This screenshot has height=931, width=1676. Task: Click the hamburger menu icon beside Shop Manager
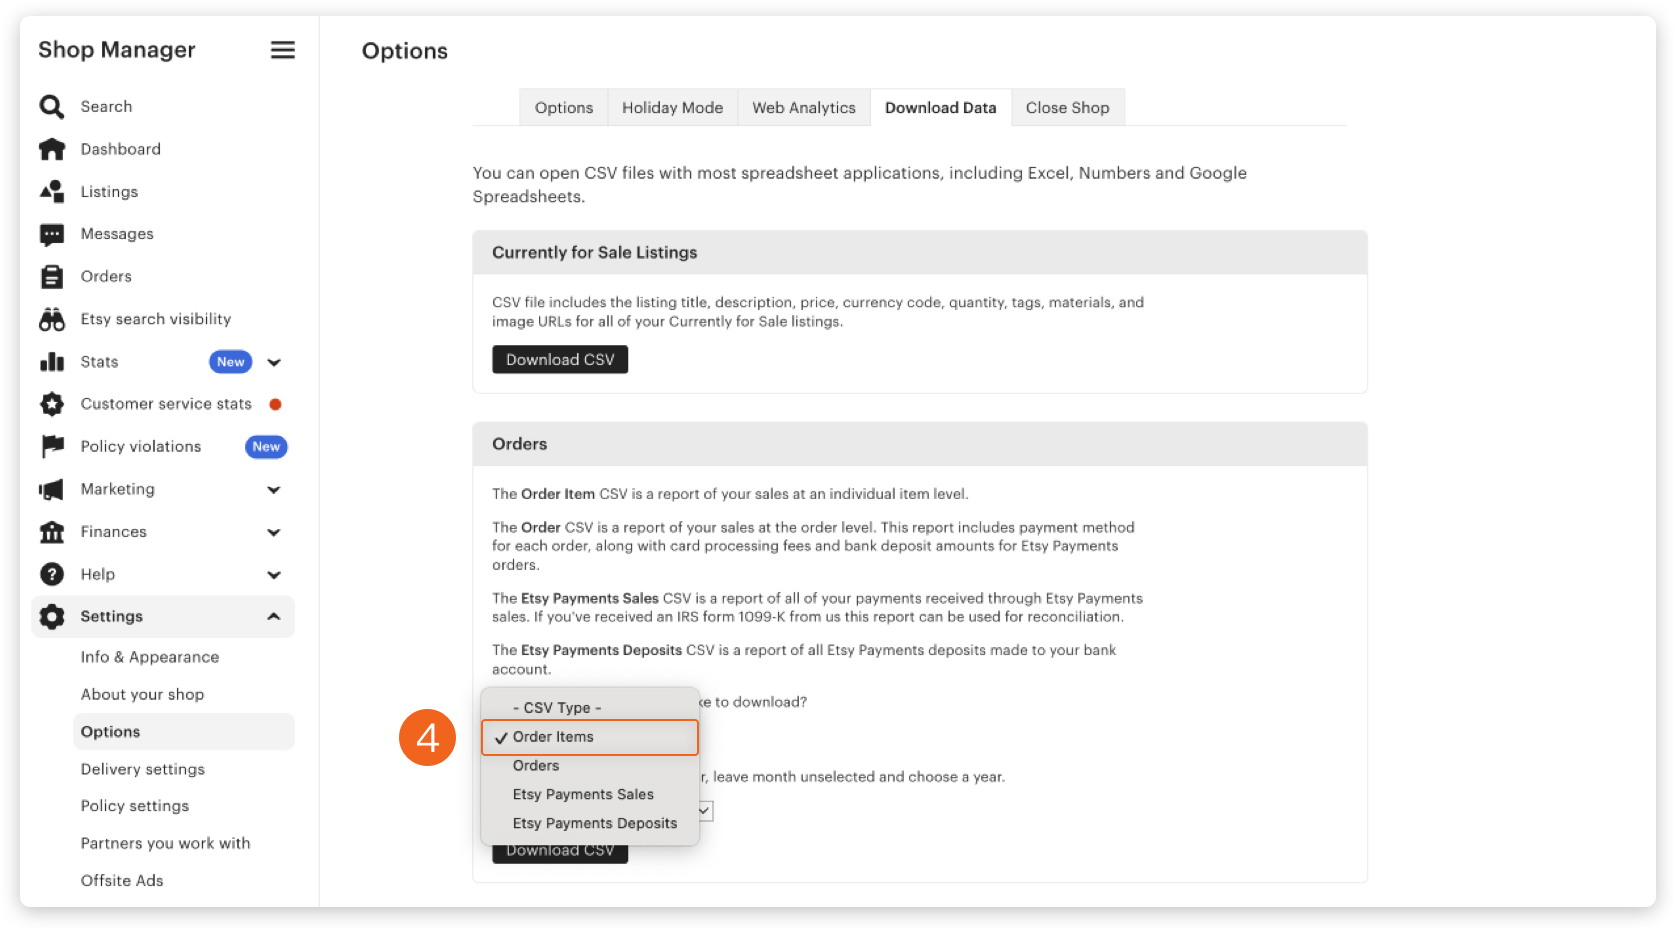[x=283, y=50]
